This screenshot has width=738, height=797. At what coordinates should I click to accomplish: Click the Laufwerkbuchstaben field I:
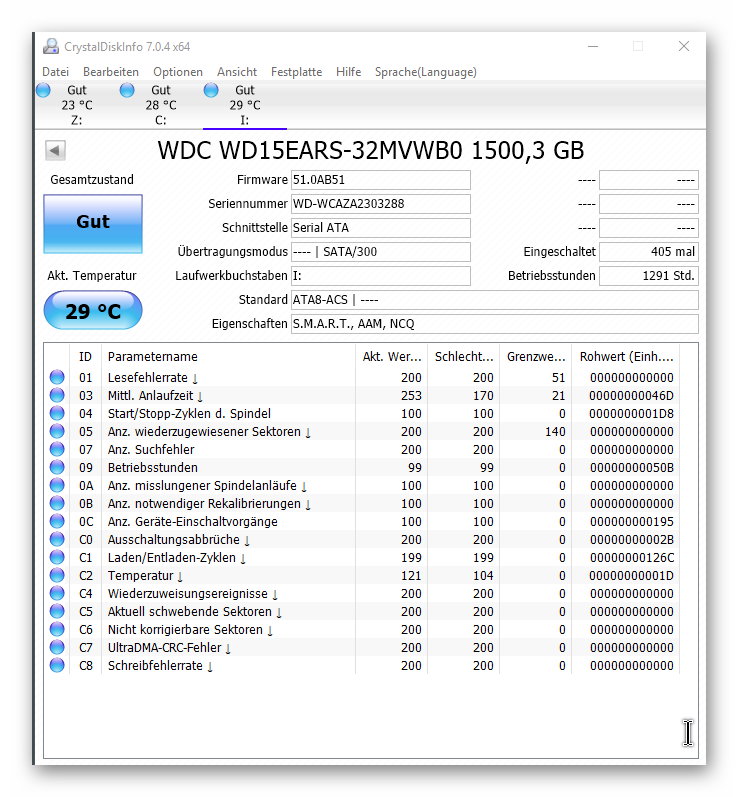381,275
